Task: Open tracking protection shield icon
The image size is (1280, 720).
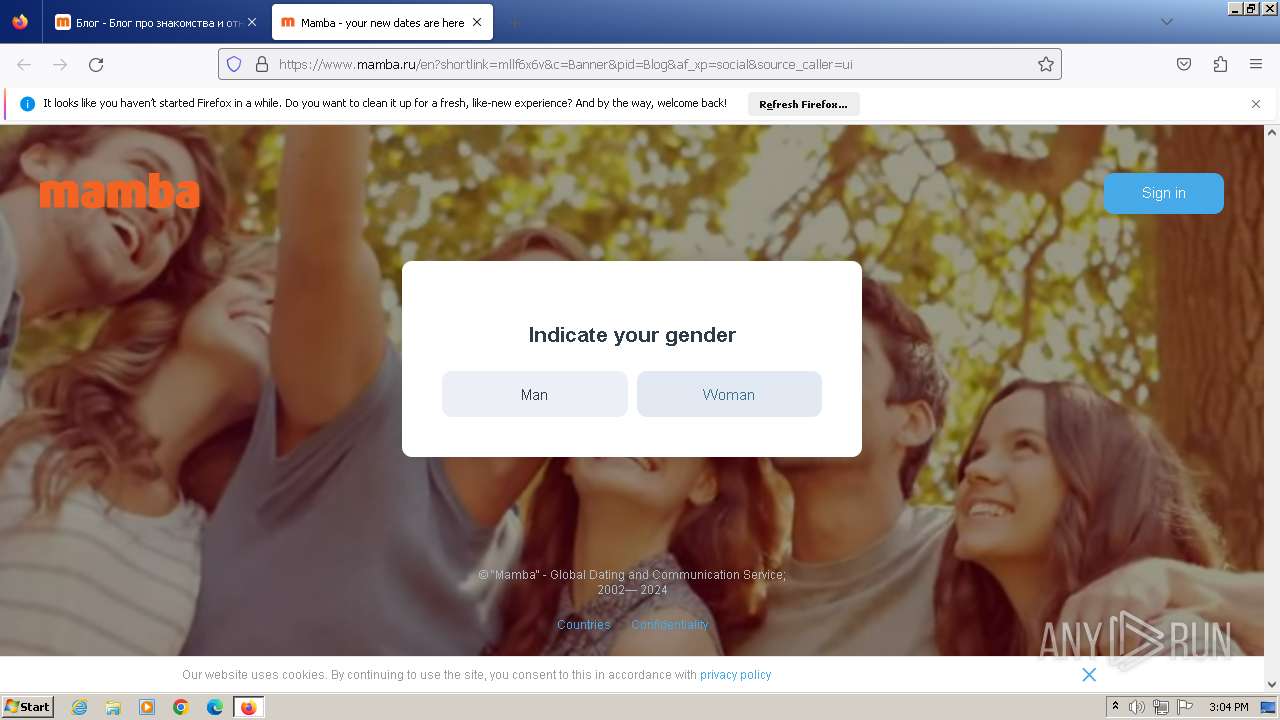Action: [x=234, y=64]
